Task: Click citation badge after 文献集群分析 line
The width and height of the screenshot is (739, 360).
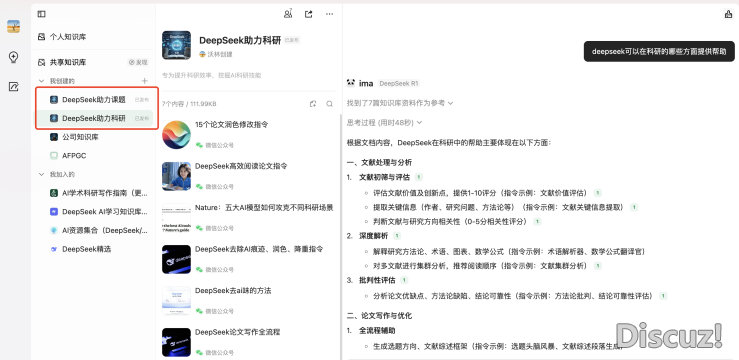Action: click(598, 266)
